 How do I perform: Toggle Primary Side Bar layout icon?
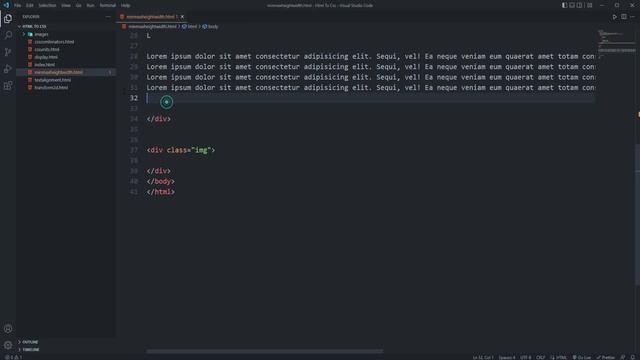tap(564, 5)
